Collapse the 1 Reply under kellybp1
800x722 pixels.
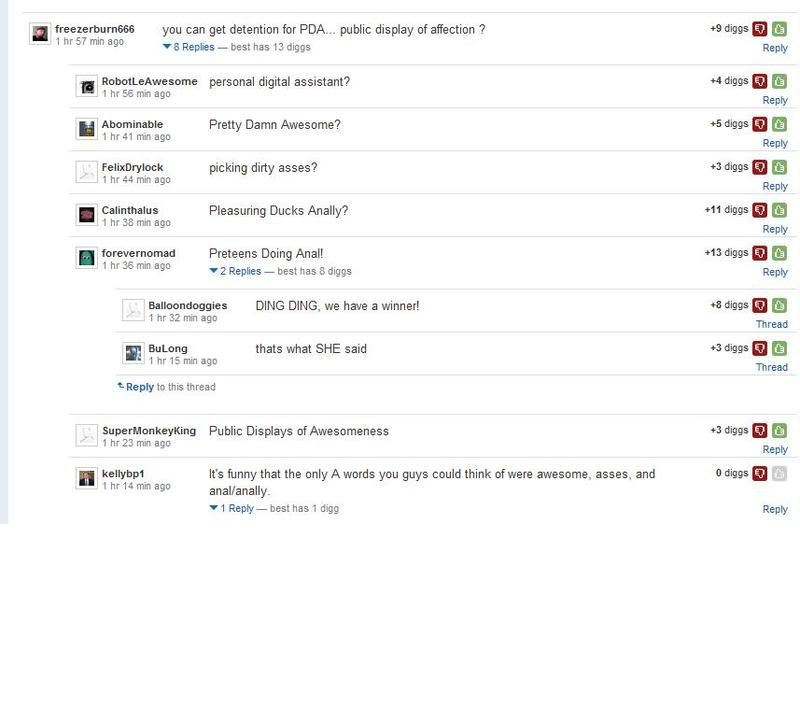[x=233, y=508]
